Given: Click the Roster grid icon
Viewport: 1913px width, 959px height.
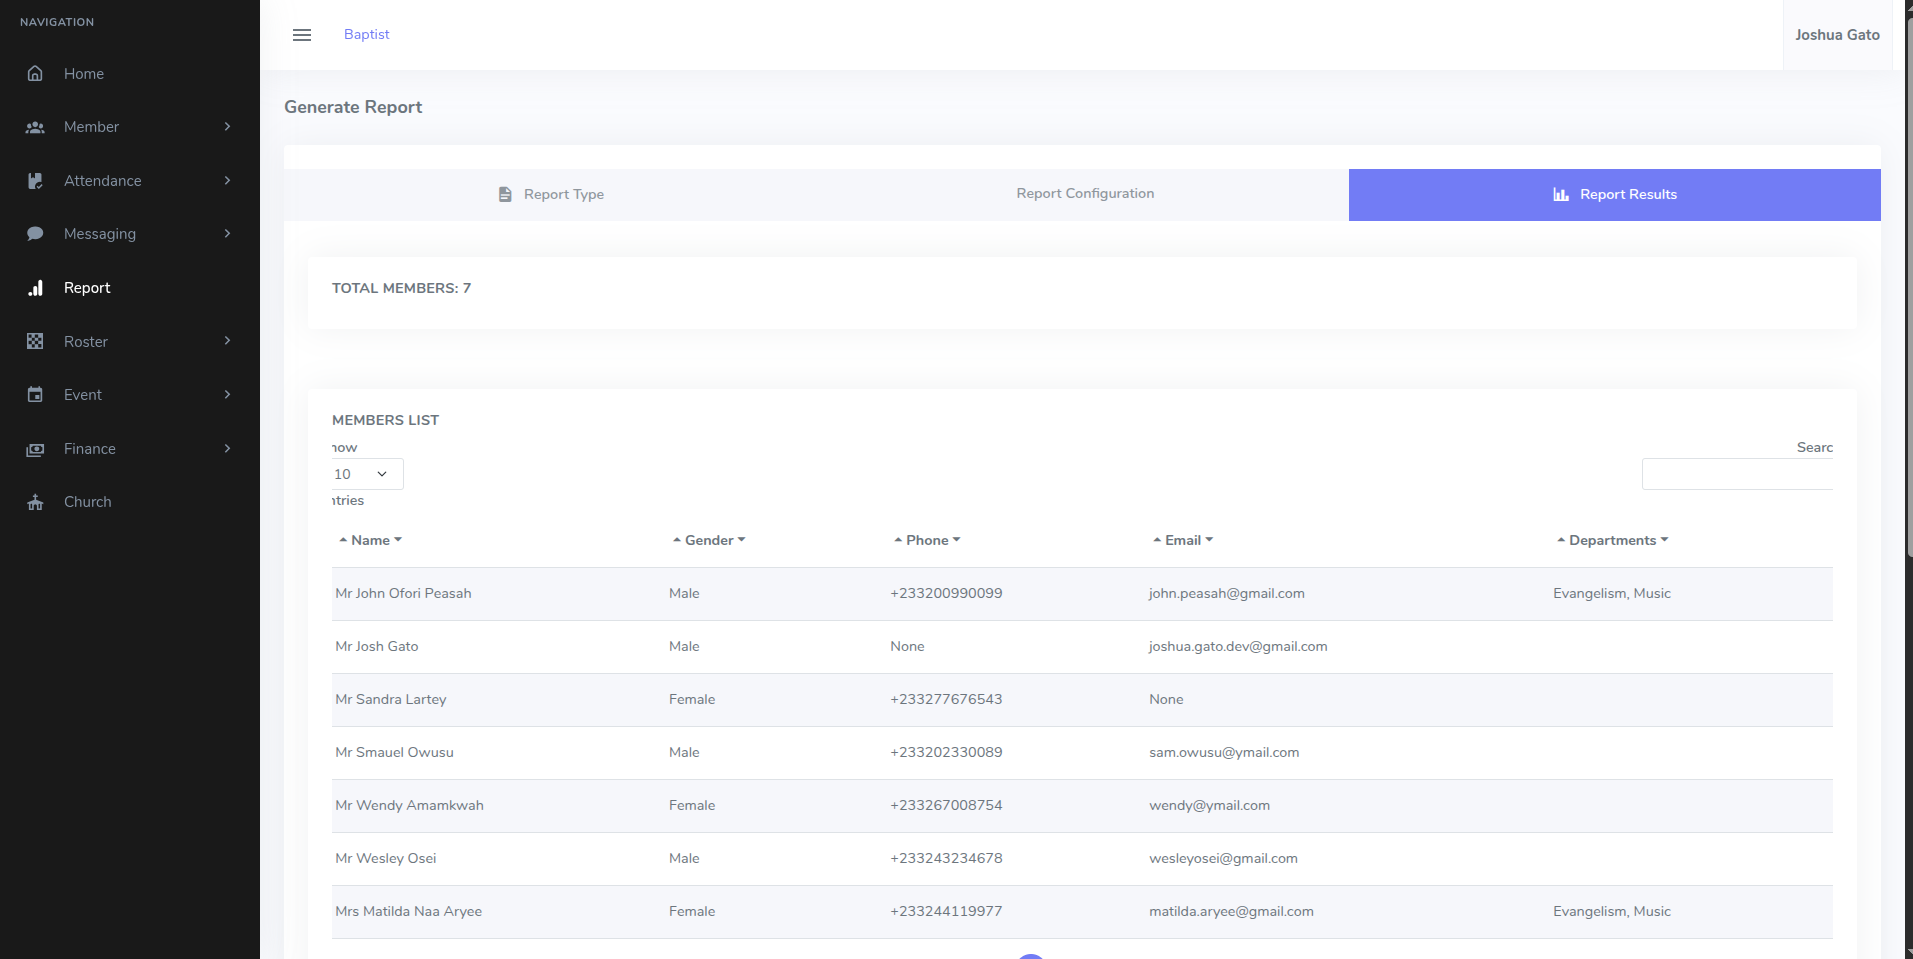Looking at the screenshot, I should [35, 341].
